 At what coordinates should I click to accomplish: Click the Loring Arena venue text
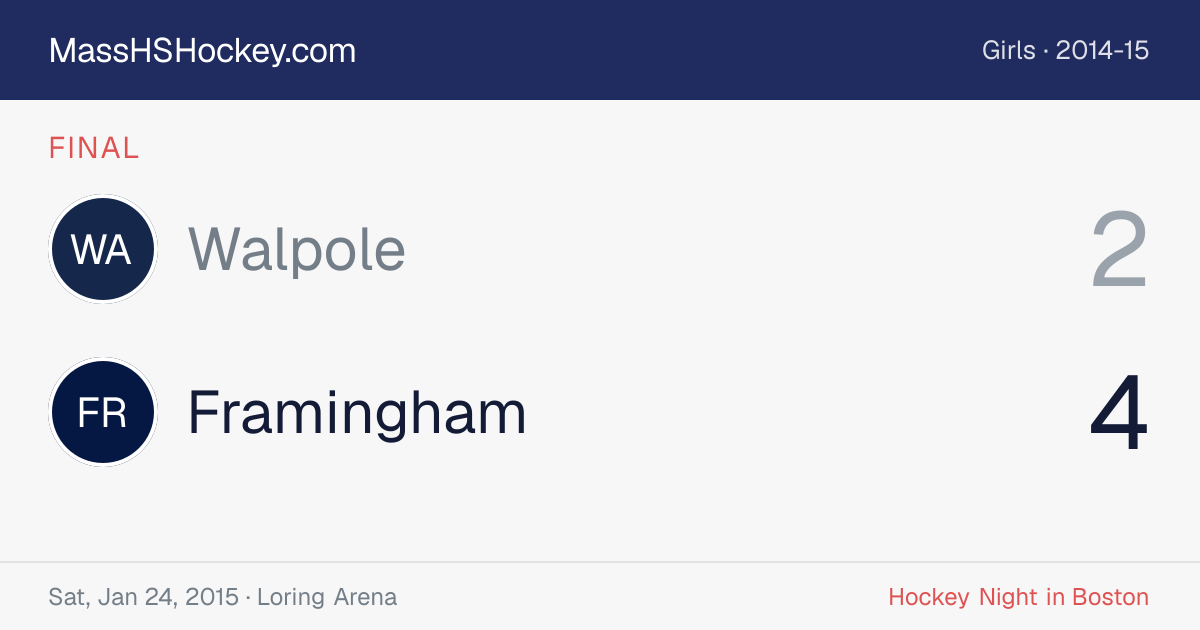tap(327, 597)
